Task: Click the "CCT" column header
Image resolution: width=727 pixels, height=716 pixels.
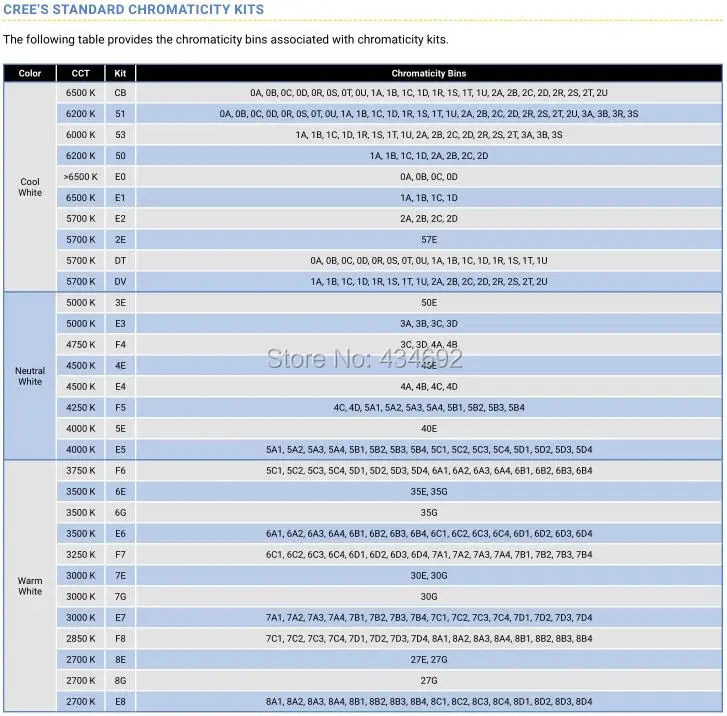Action: coord(80,73)
